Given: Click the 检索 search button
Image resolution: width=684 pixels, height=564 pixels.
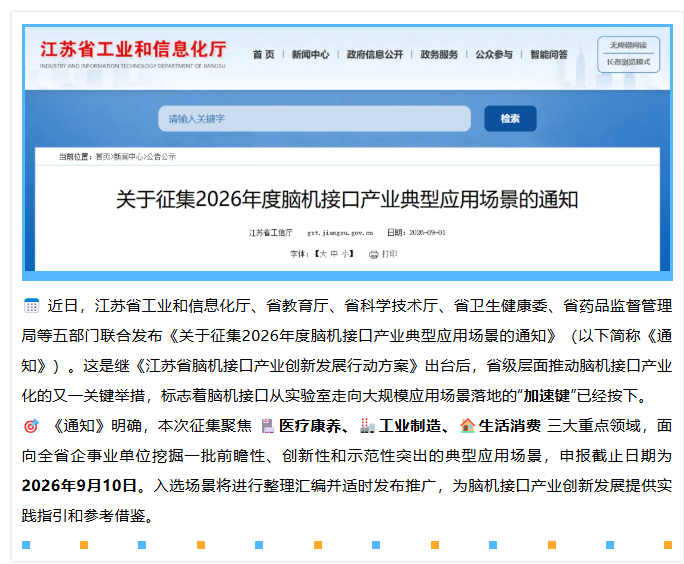Looking at the screenshot, I should tap(510, 119).
